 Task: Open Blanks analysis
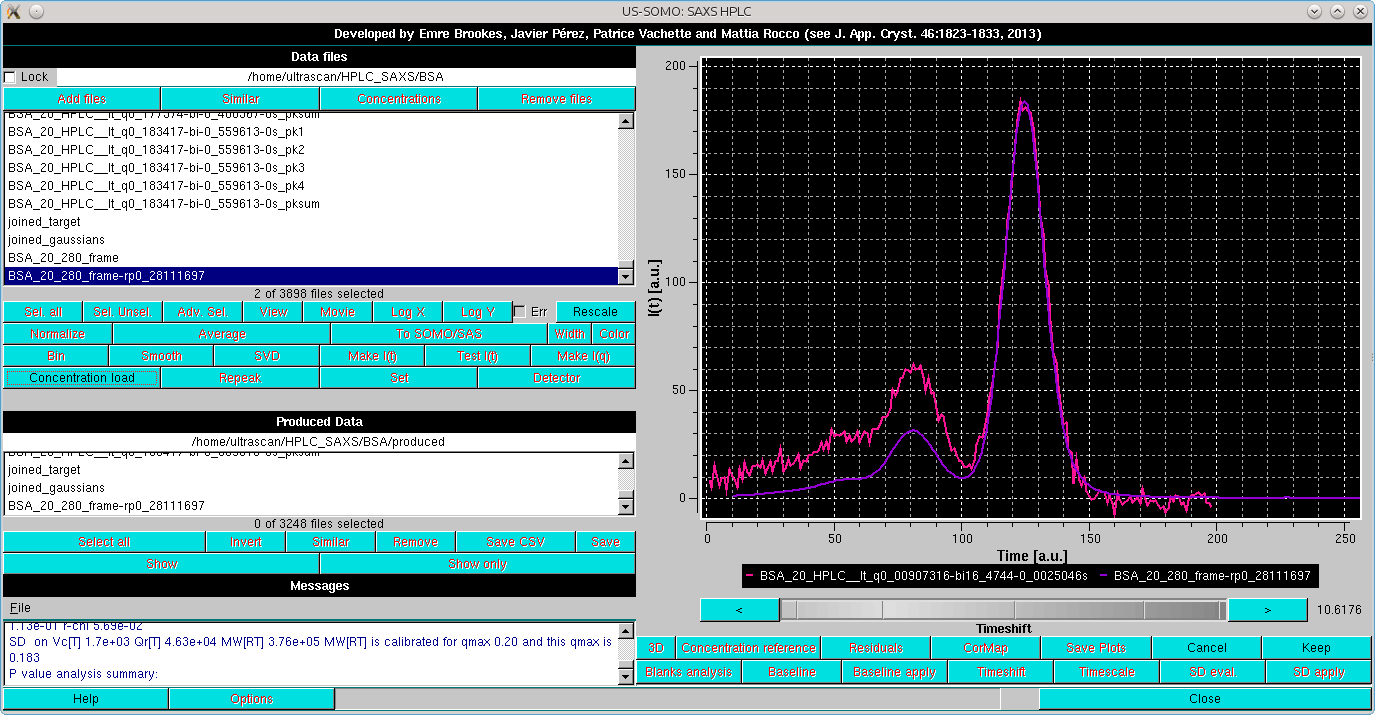pos(689,672)
